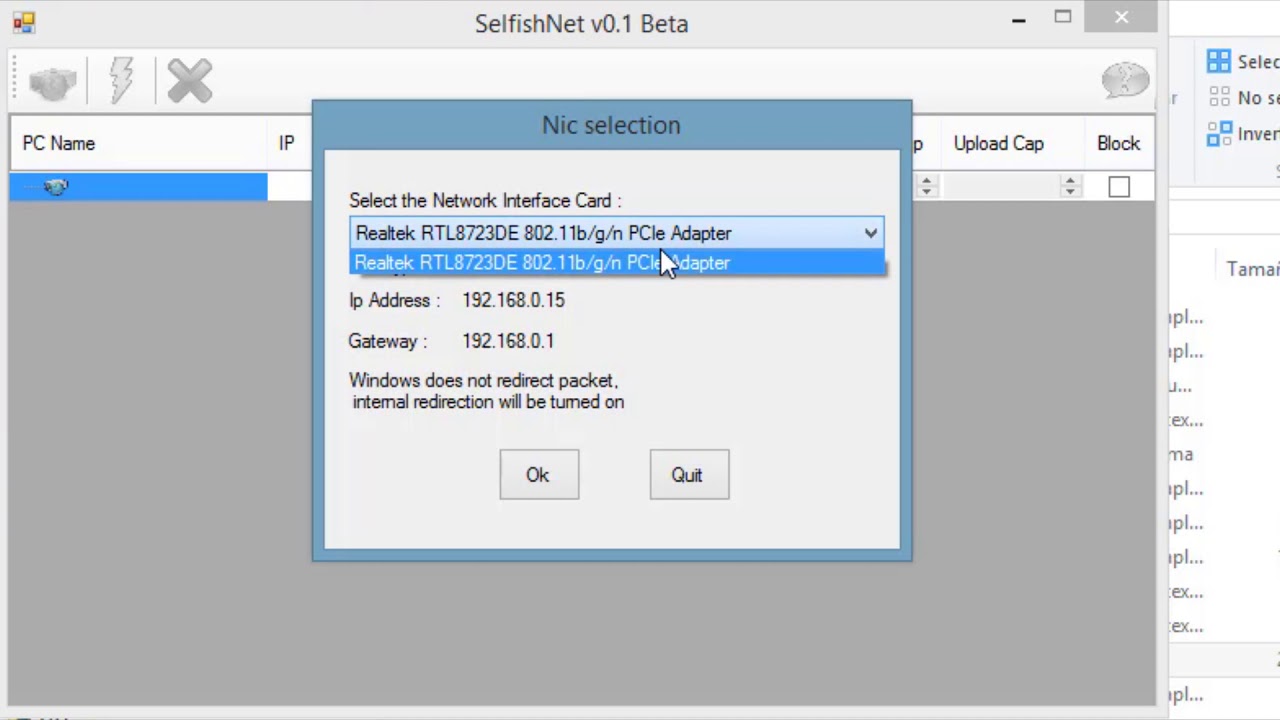
Task: Minimize the SelfishNet window
Action: [1018, 20]
